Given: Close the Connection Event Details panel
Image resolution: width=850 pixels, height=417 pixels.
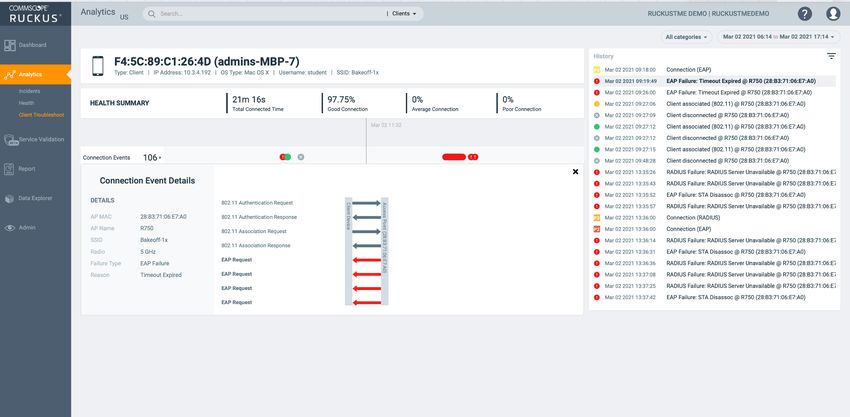Looking at the screenshot, I should [575, 172].
